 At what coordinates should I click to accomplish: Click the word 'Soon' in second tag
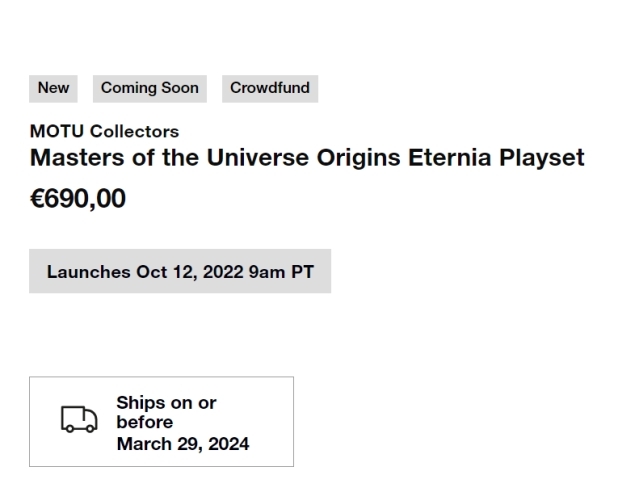click(x=180, y=88)
